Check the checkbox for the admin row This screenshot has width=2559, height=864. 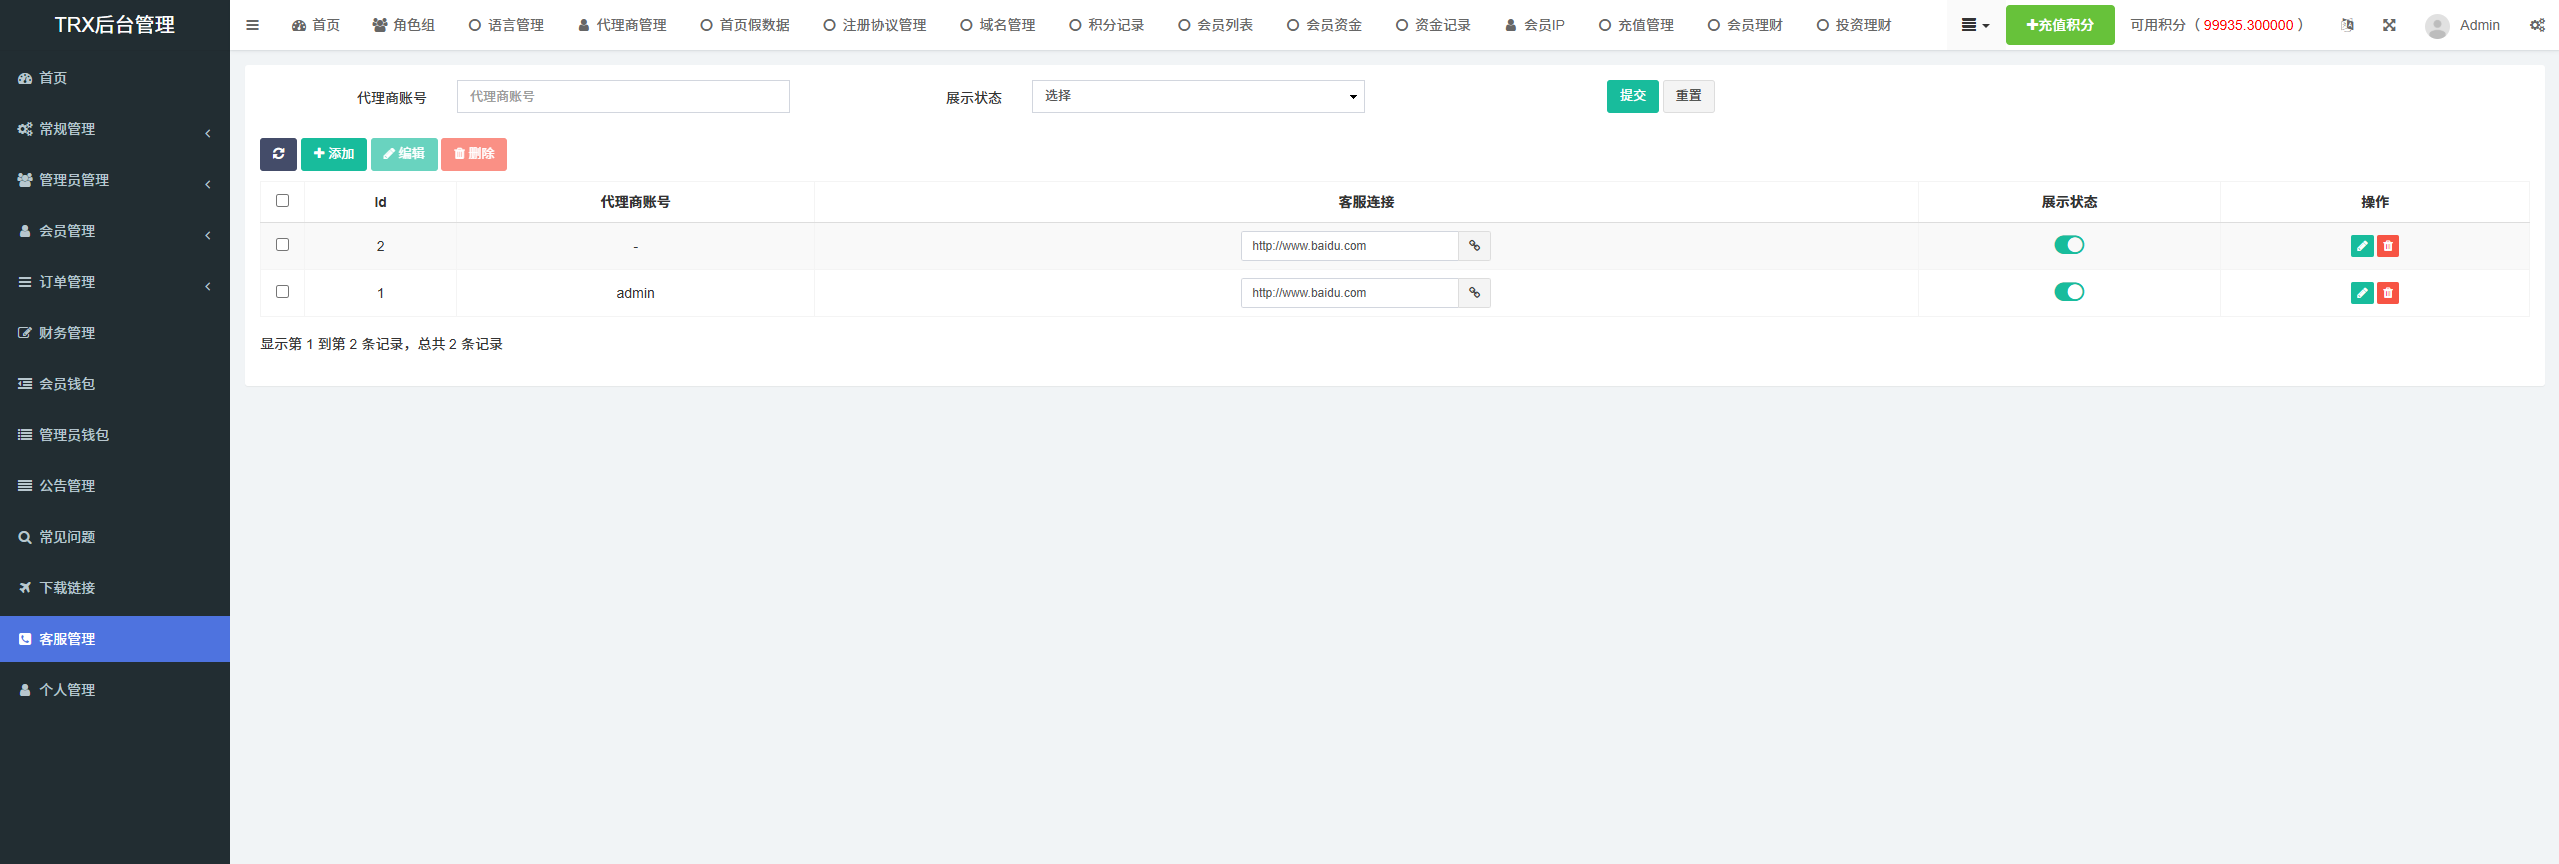coord(282,292)
